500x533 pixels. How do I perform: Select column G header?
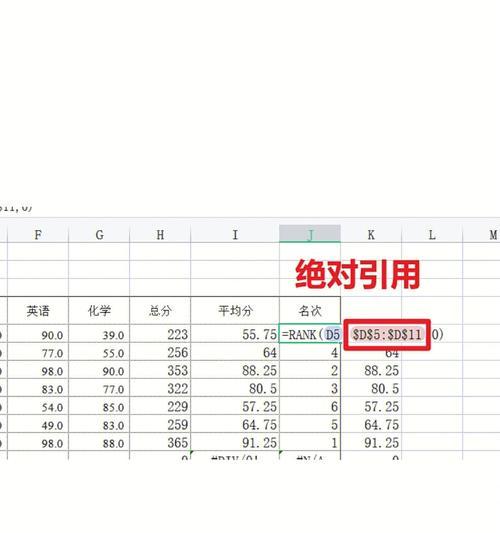tap(99, 234)
